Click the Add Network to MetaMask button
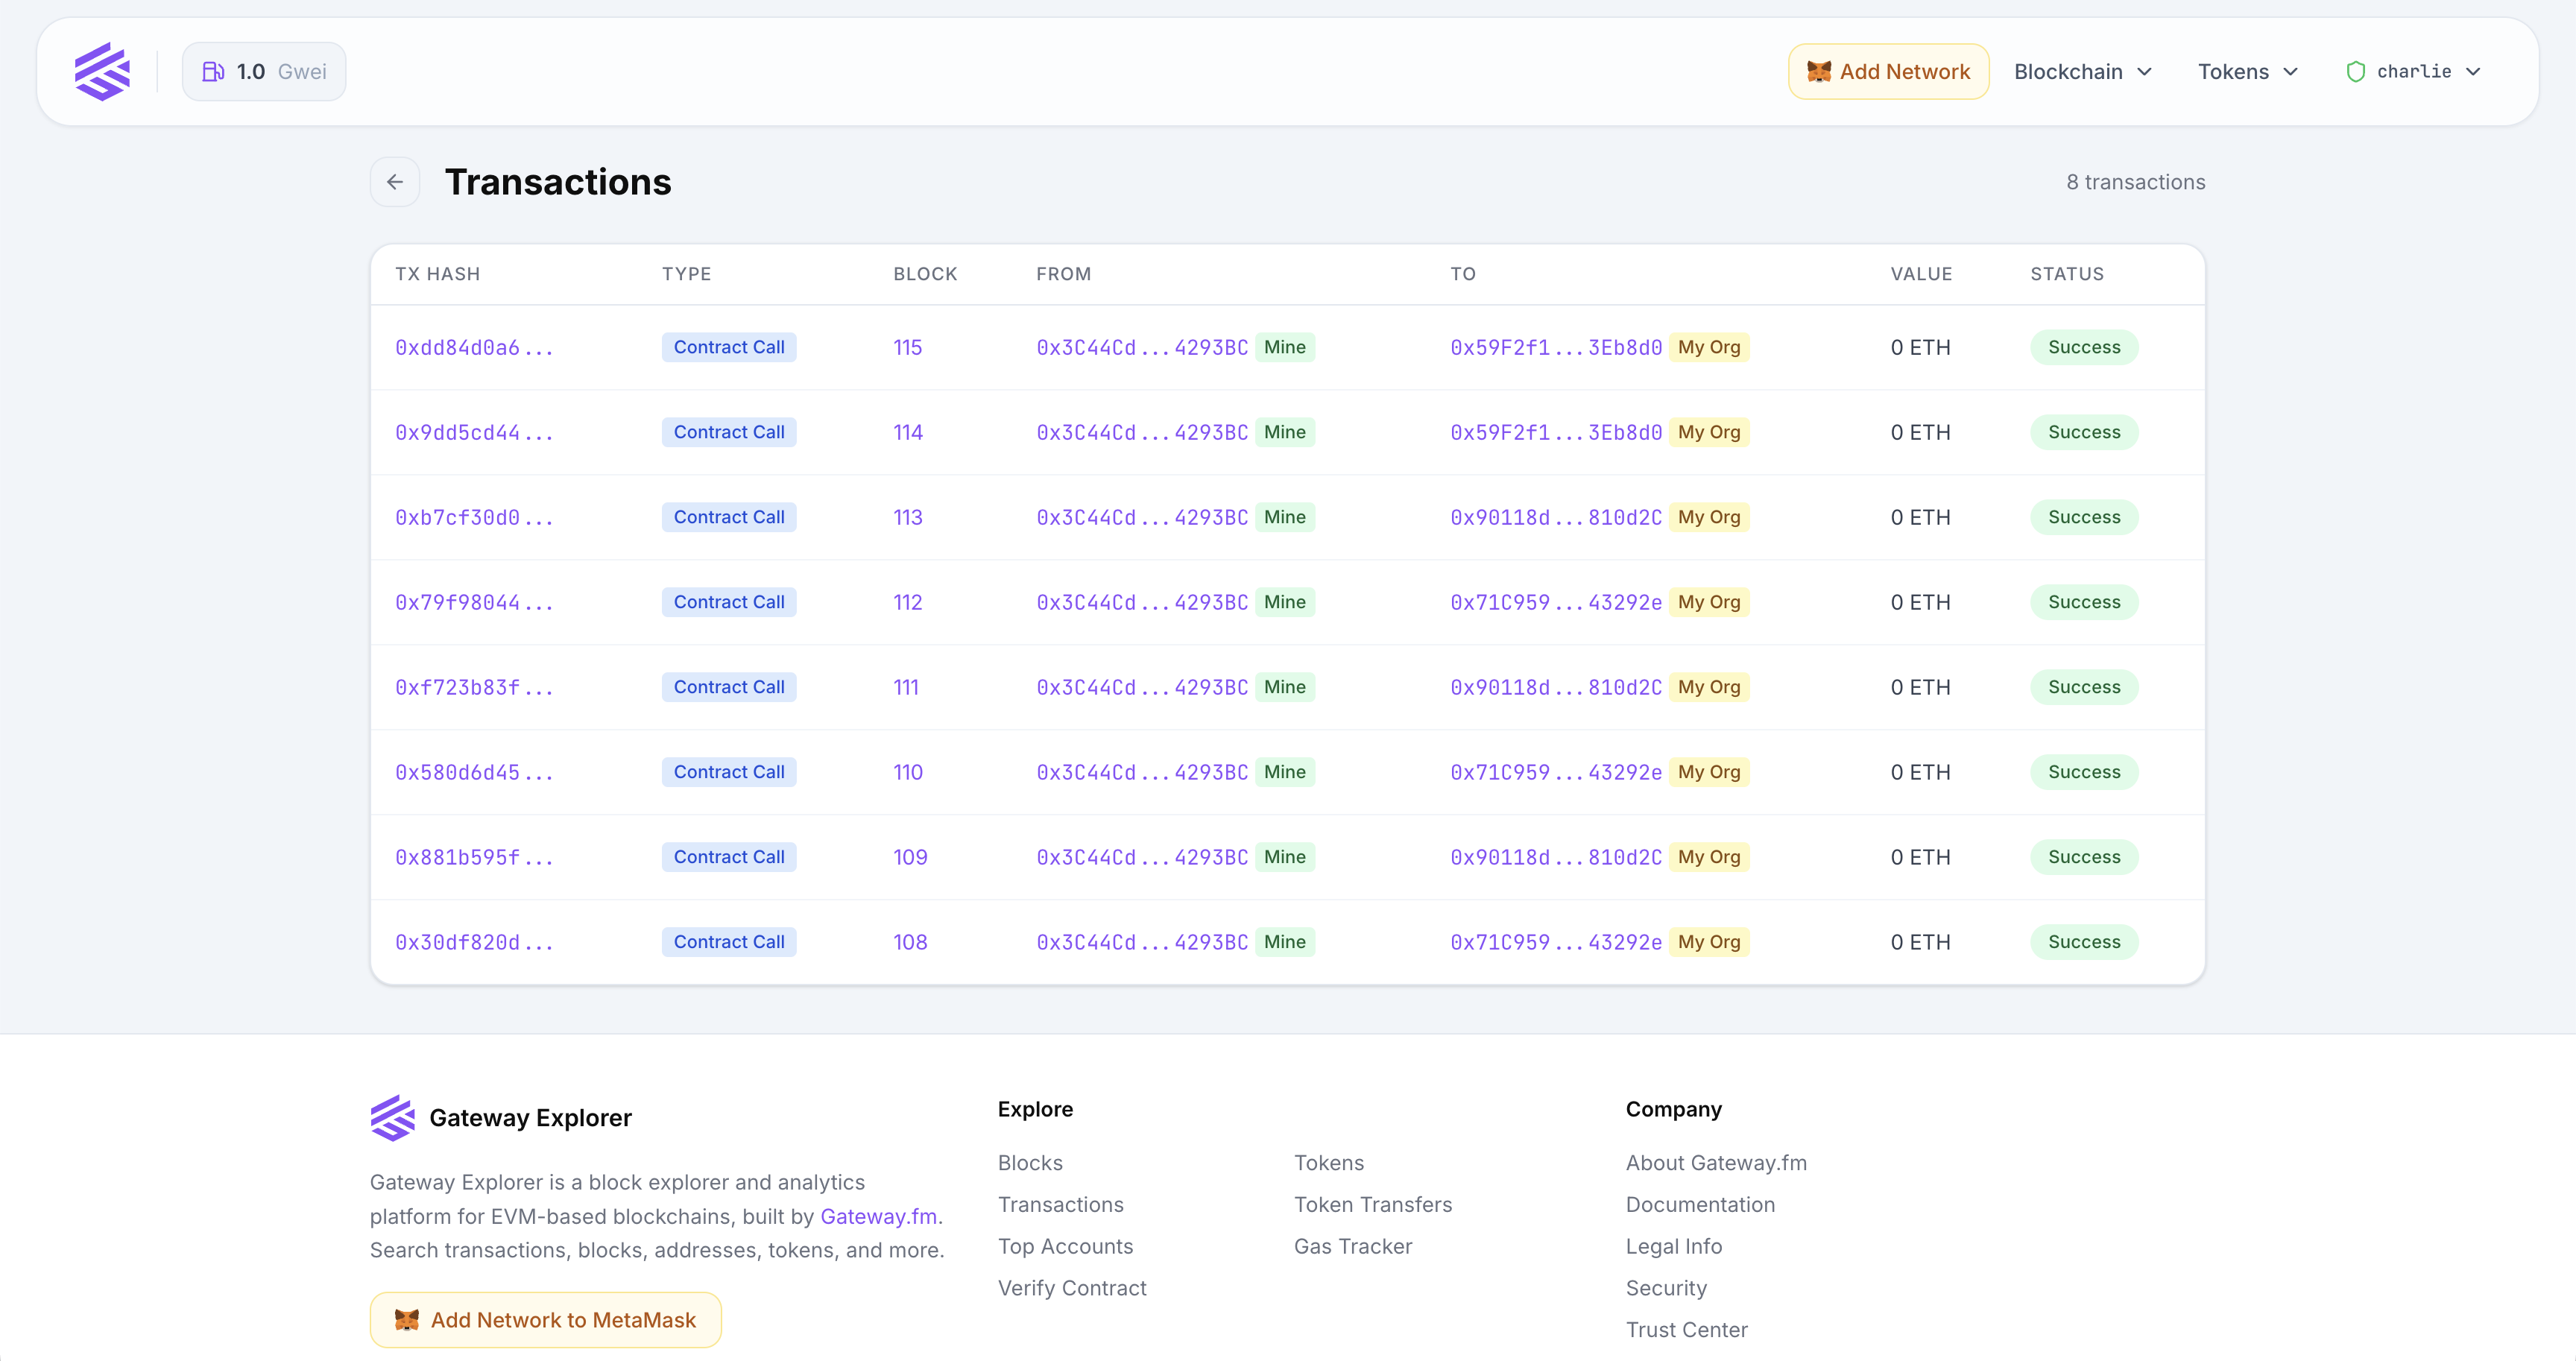2576x1361 pixels. pyautogui.click(x=546, y=1319)
